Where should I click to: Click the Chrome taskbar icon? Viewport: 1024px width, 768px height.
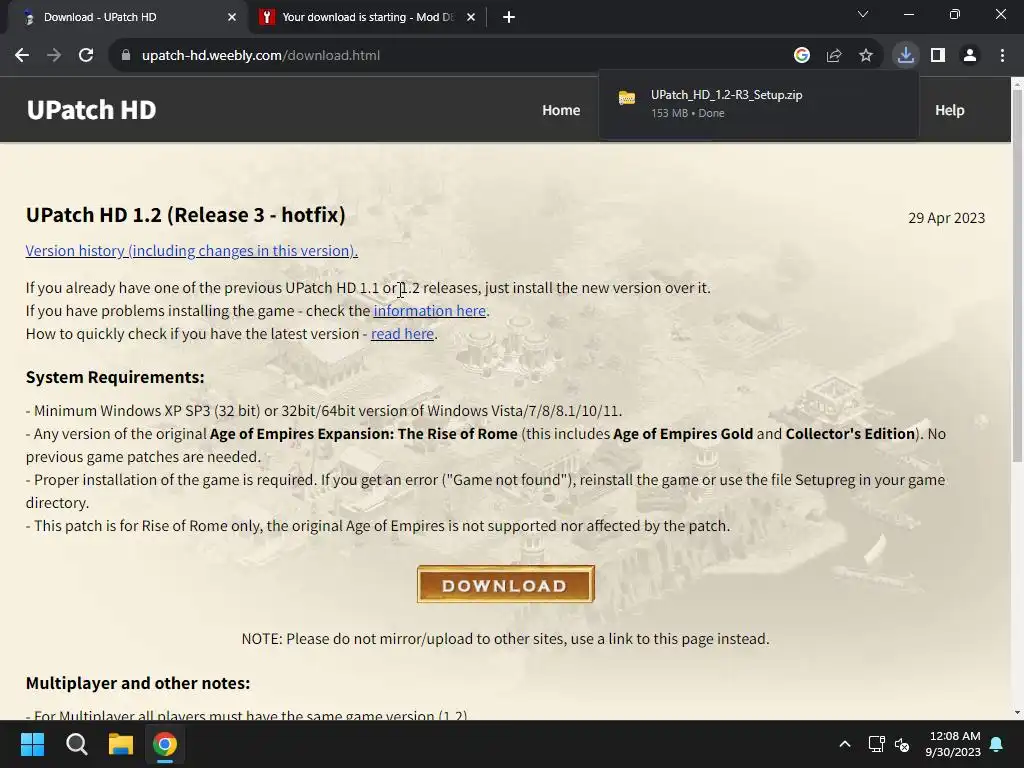tap(165, 744)
